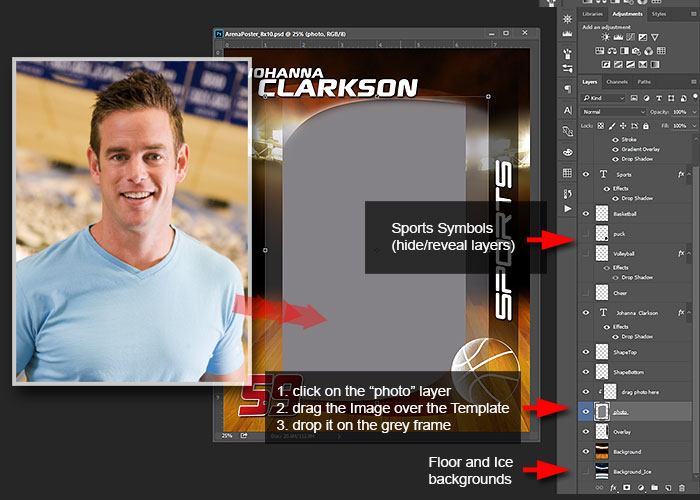Add a Vibrance adjustment (triangle icon)
The image size is (700, 500).
point(654,37)
